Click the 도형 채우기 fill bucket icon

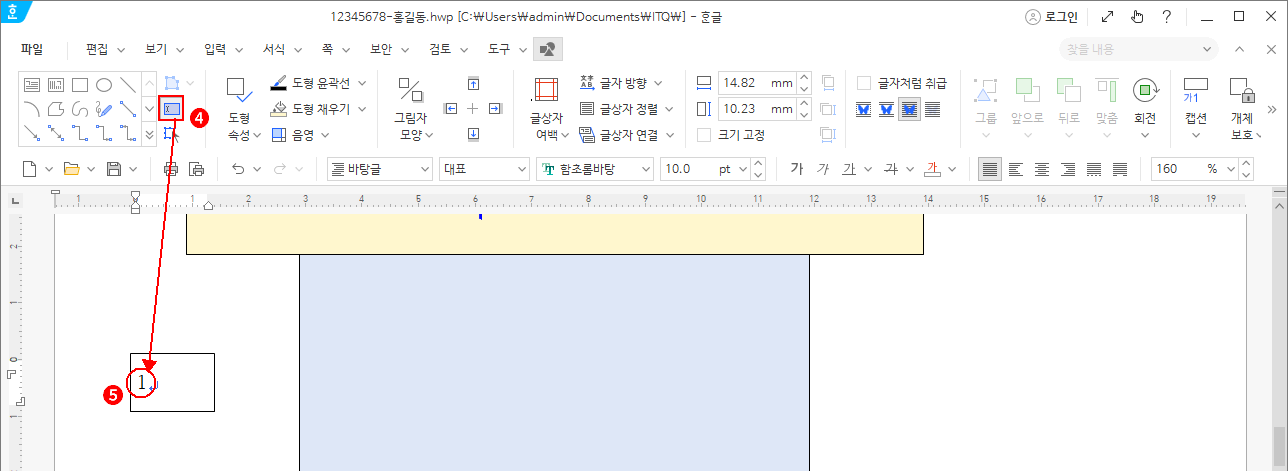pos(280,108)
